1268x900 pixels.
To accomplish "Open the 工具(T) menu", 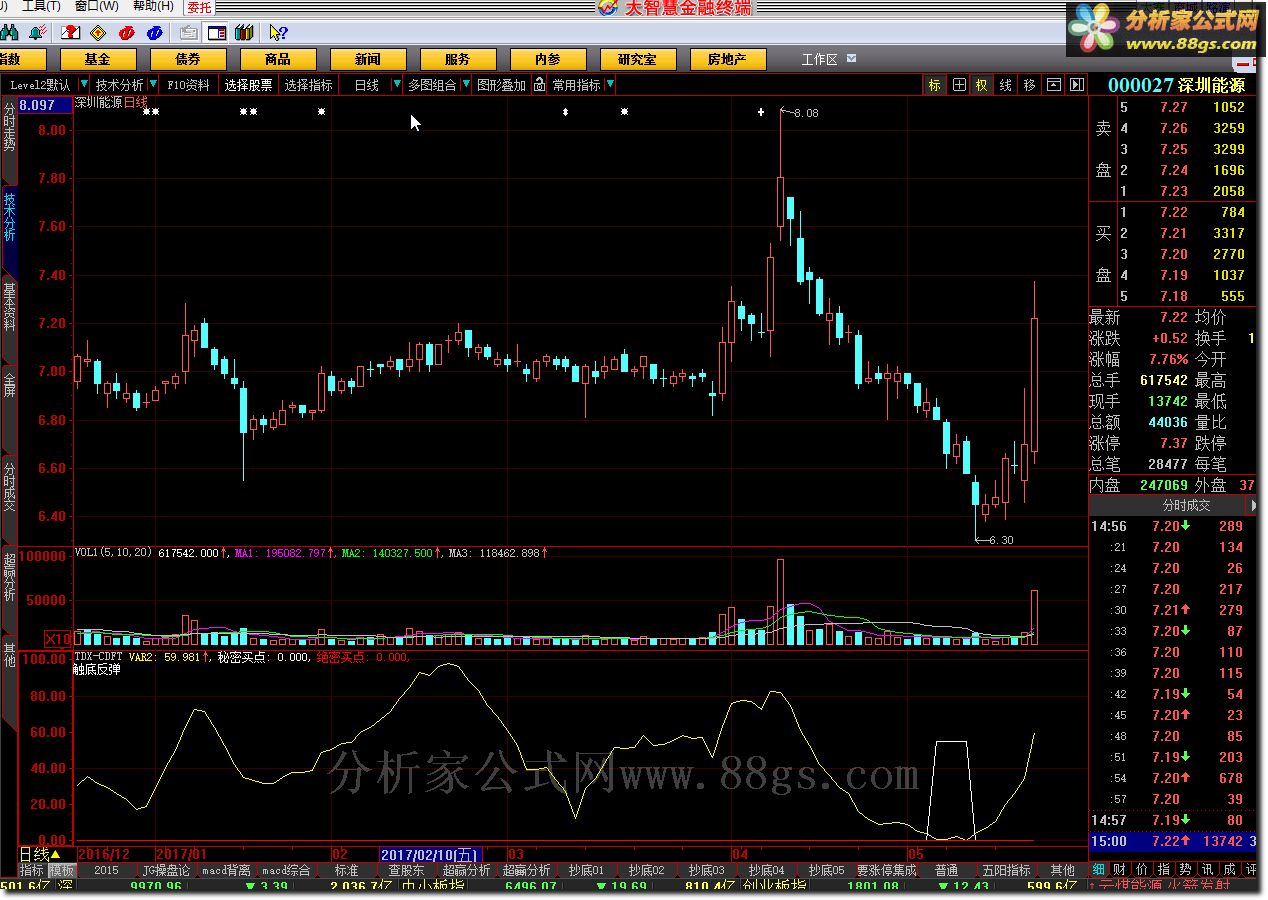I will point(41,7).
